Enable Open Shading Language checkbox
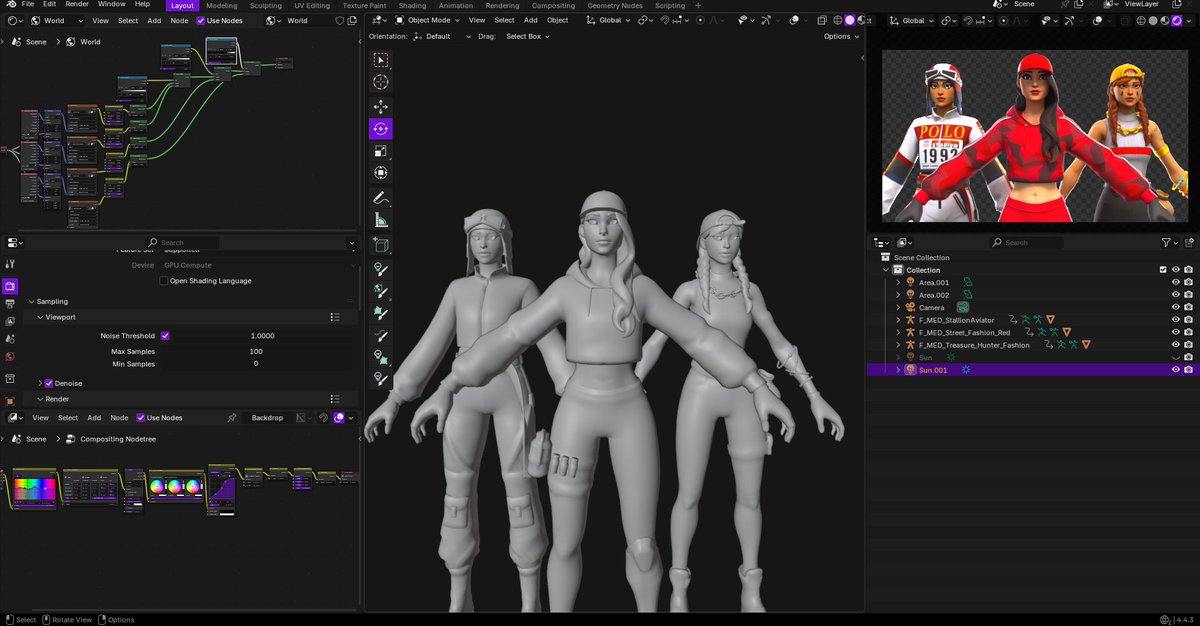The width and height of the screenshot is (1200, 626). (x=164, y=281)
